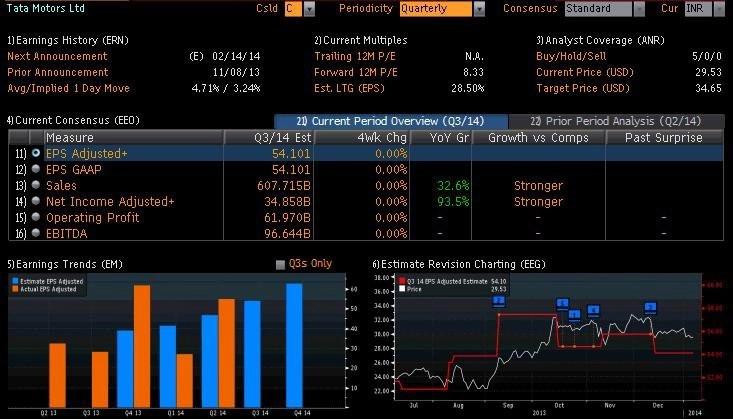Open Estimate Revision Charting (EEG) section link

[x=459, y=264]
